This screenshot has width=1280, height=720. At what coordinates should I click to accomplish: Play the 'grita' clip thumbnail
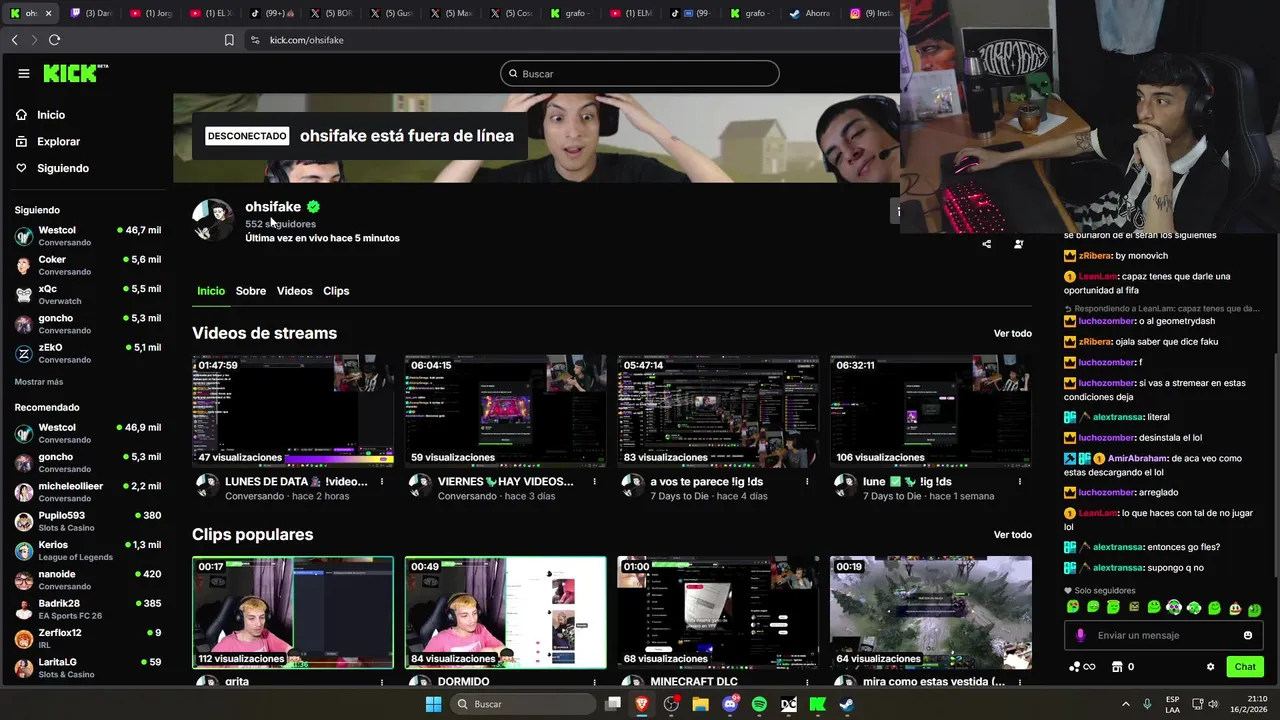pyautogui.click(x=293, y=612)
